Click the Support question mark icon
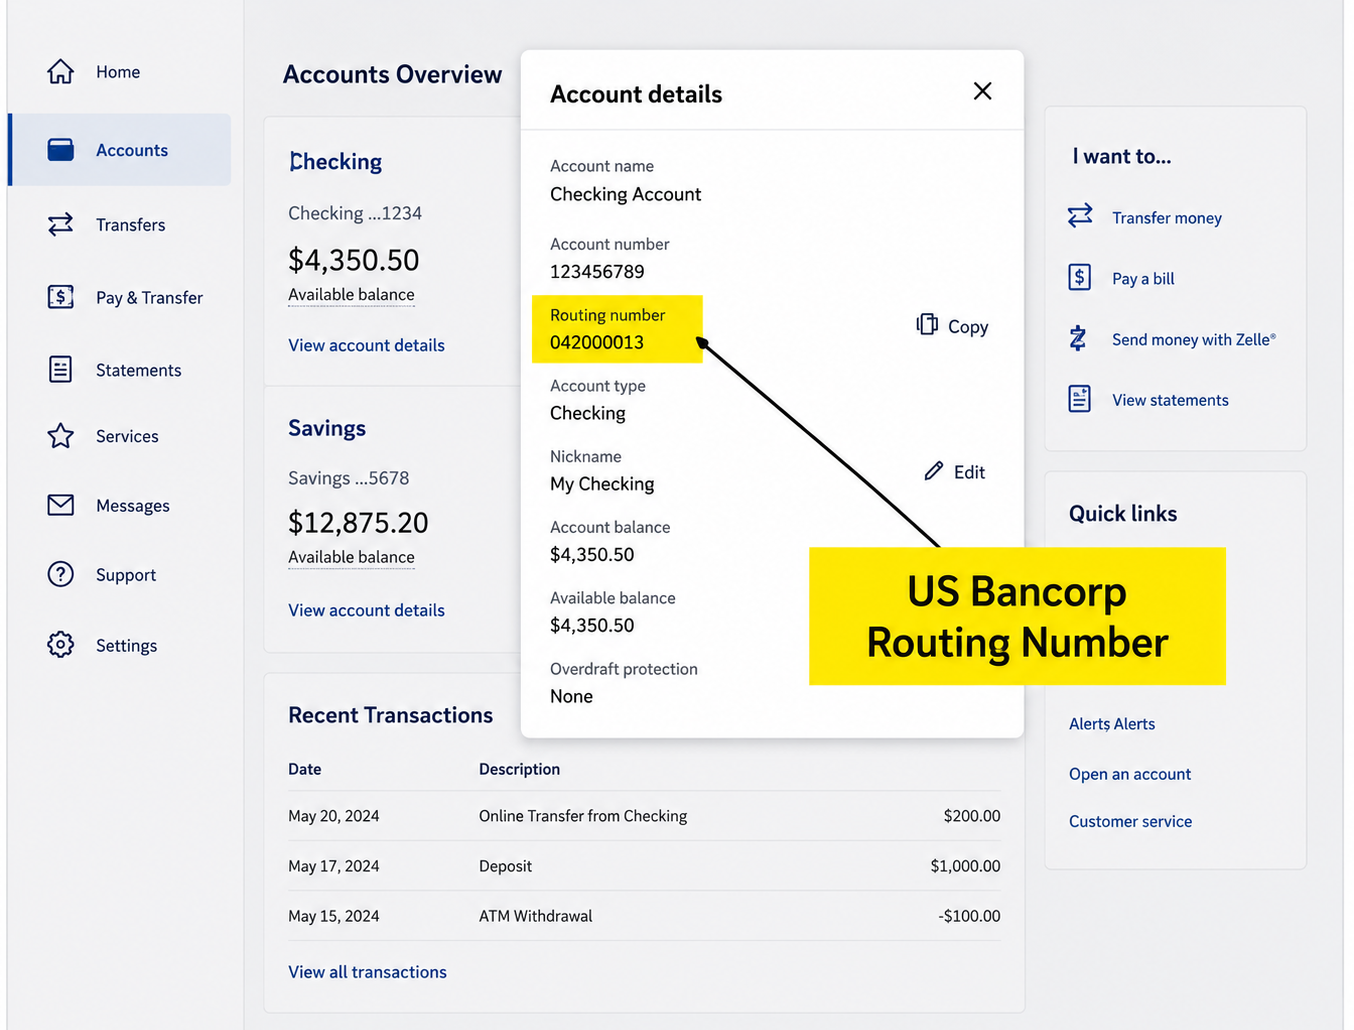The image size is (1354, 1030). pyautogui.click(x=60, y=574)
